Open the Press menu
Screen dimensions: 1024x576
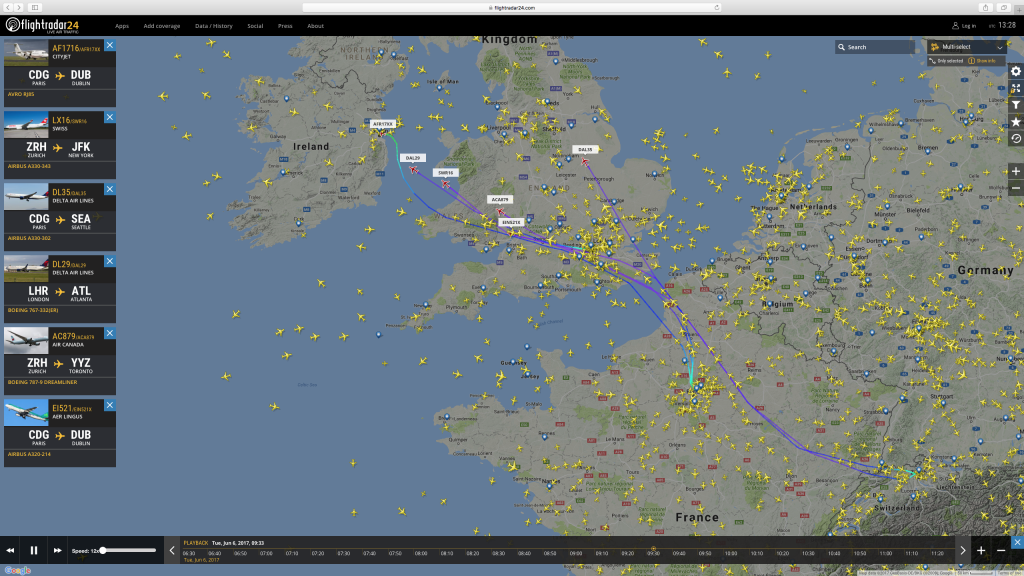[x=285, y=26]
